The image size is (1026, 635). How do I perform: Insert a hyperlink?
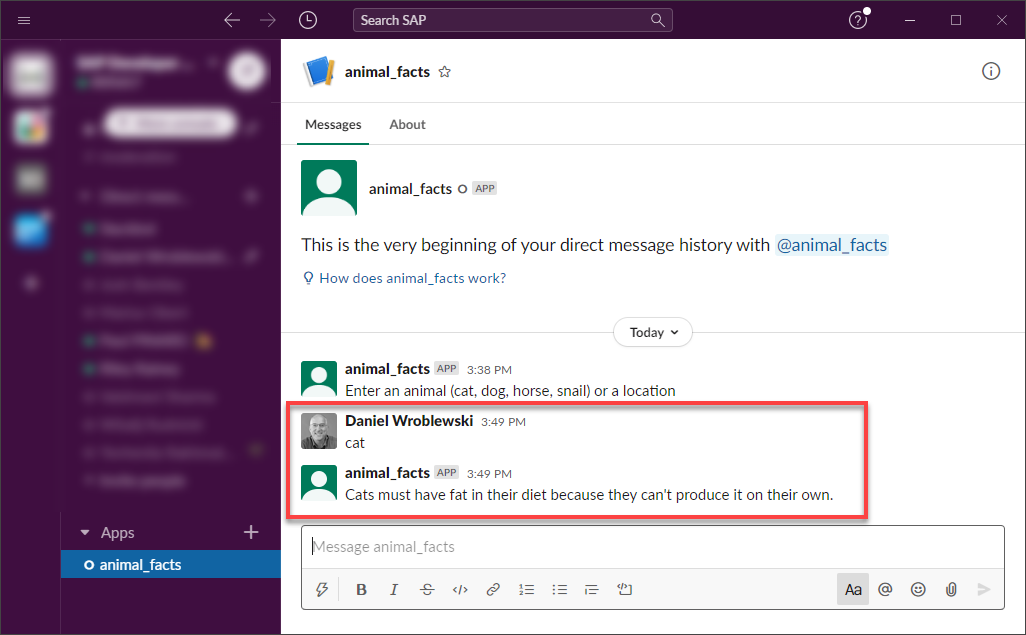click(x=493, y=589)
